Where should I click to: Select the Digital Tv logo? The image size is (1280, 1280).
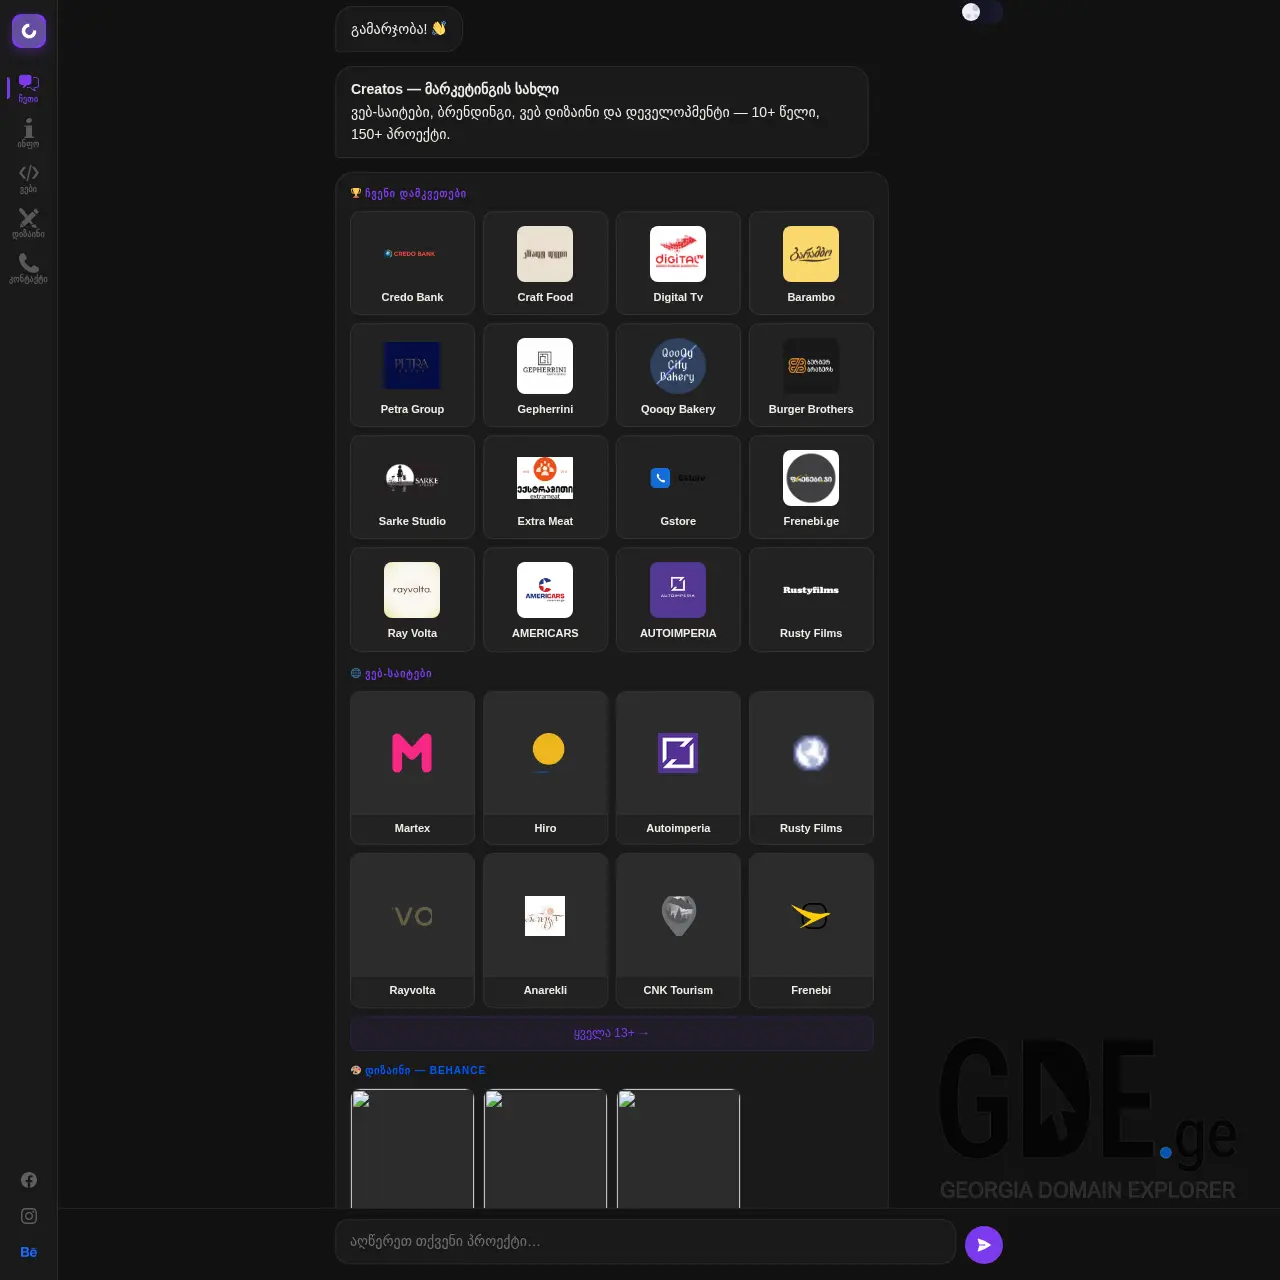pyautogui.click(x=678, y=254)
